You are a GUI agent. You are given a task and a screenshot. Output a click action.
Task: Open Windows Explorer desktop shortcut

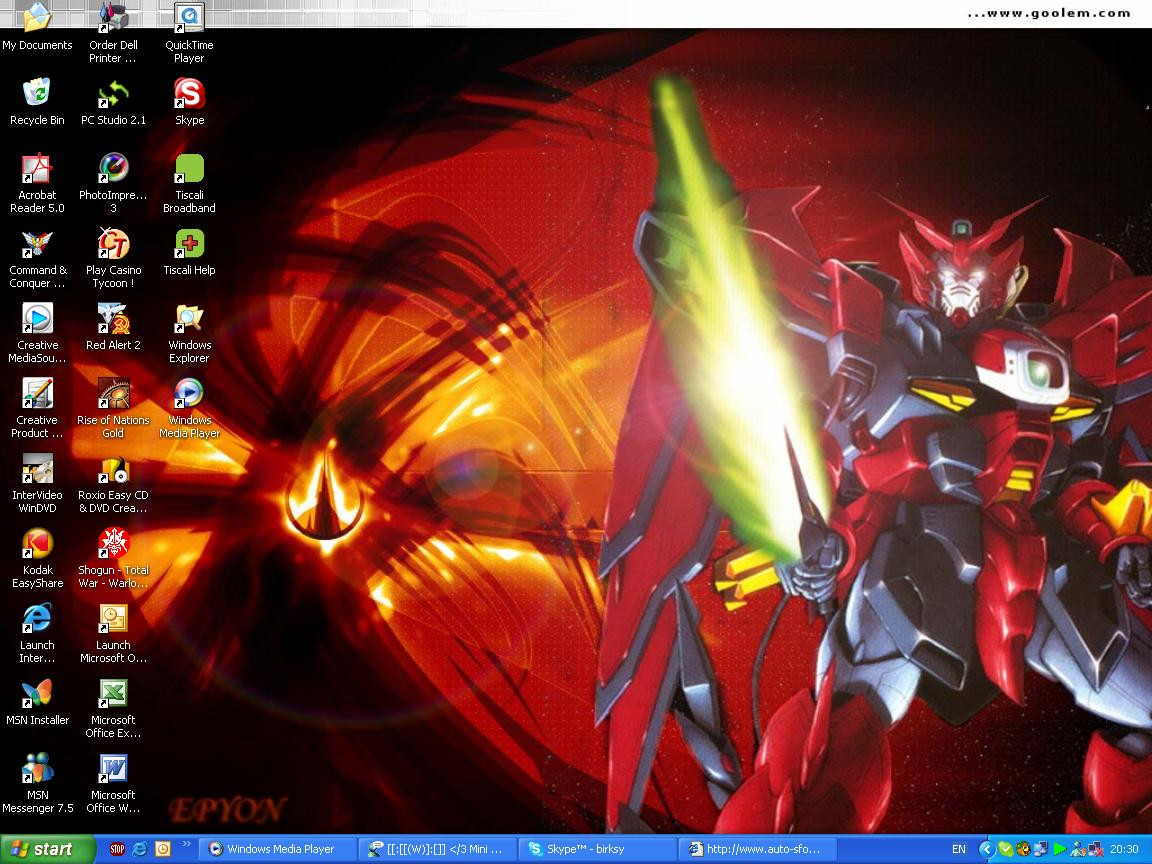[189, 333]
